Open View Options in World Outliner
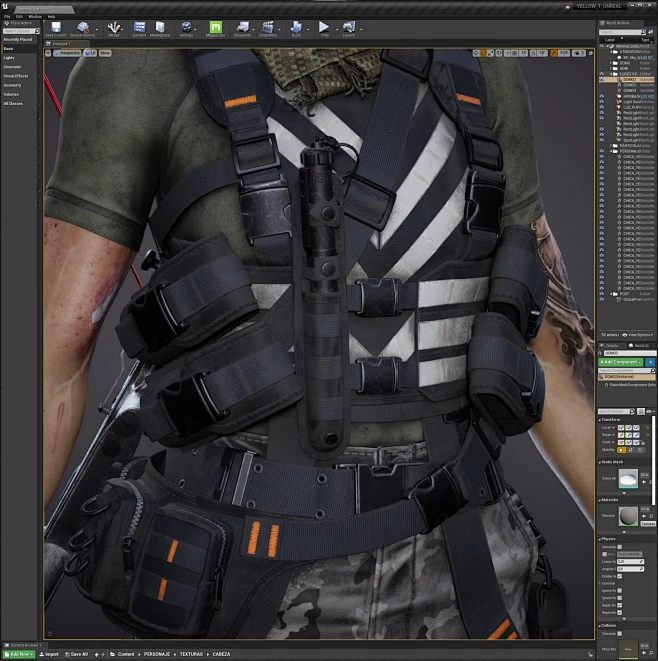Screen dimensions: 658x661 (637, 335)
